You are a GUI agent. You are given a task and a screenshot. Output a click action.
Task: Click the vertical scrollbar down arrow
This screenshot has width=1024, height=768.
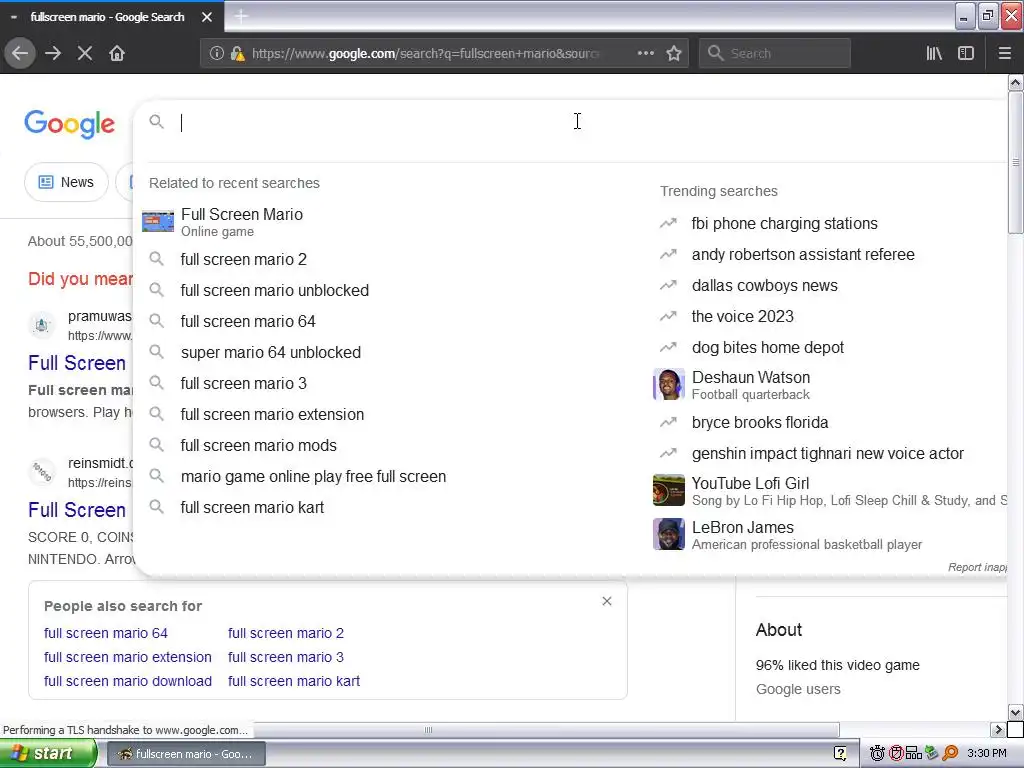click(x=1016, y=712)
